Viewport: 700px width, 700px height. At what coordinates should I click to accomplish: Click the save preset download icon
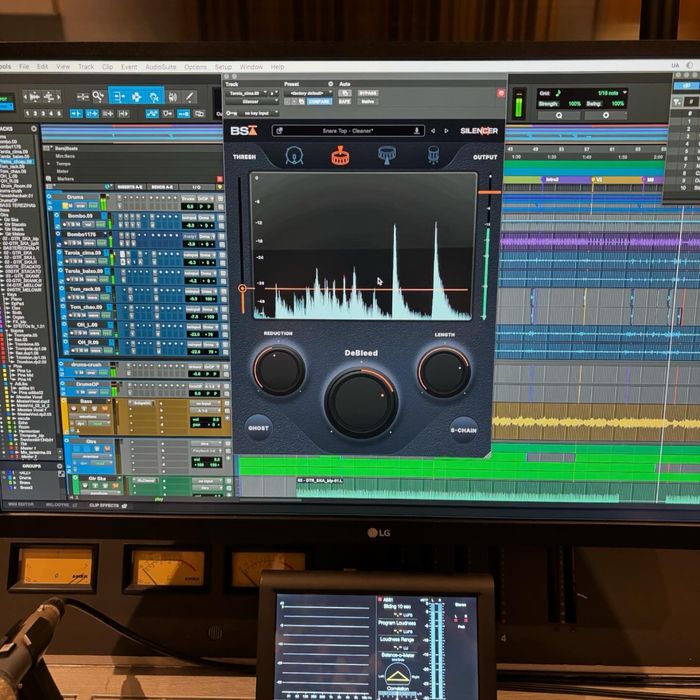pyautogui.click(x=416, y=130)
